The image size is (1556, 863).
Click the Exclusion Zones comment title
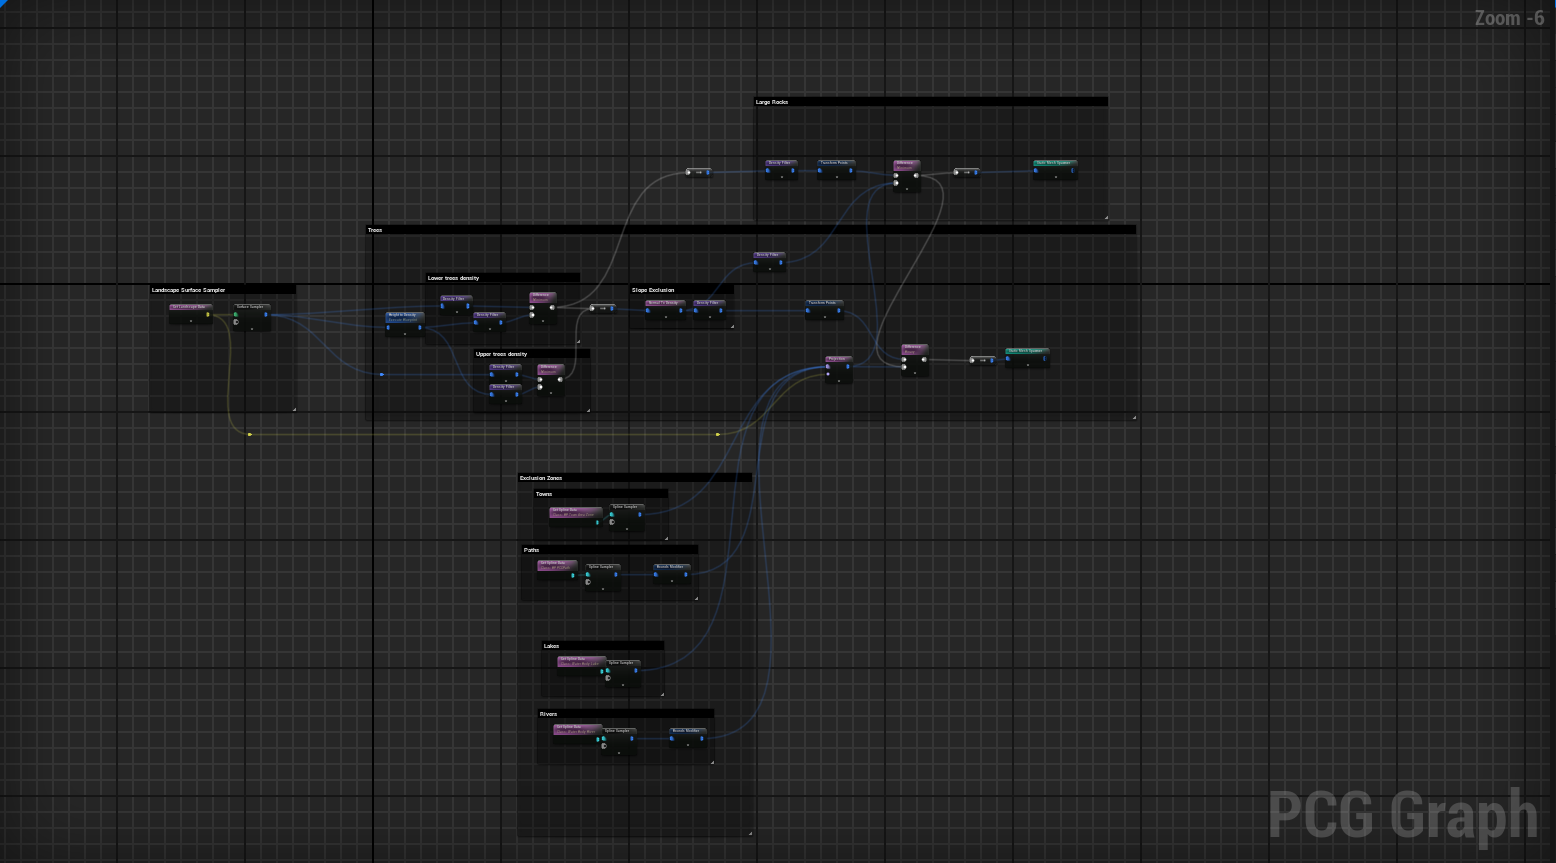pyautogui.click(x=541, y=478)
